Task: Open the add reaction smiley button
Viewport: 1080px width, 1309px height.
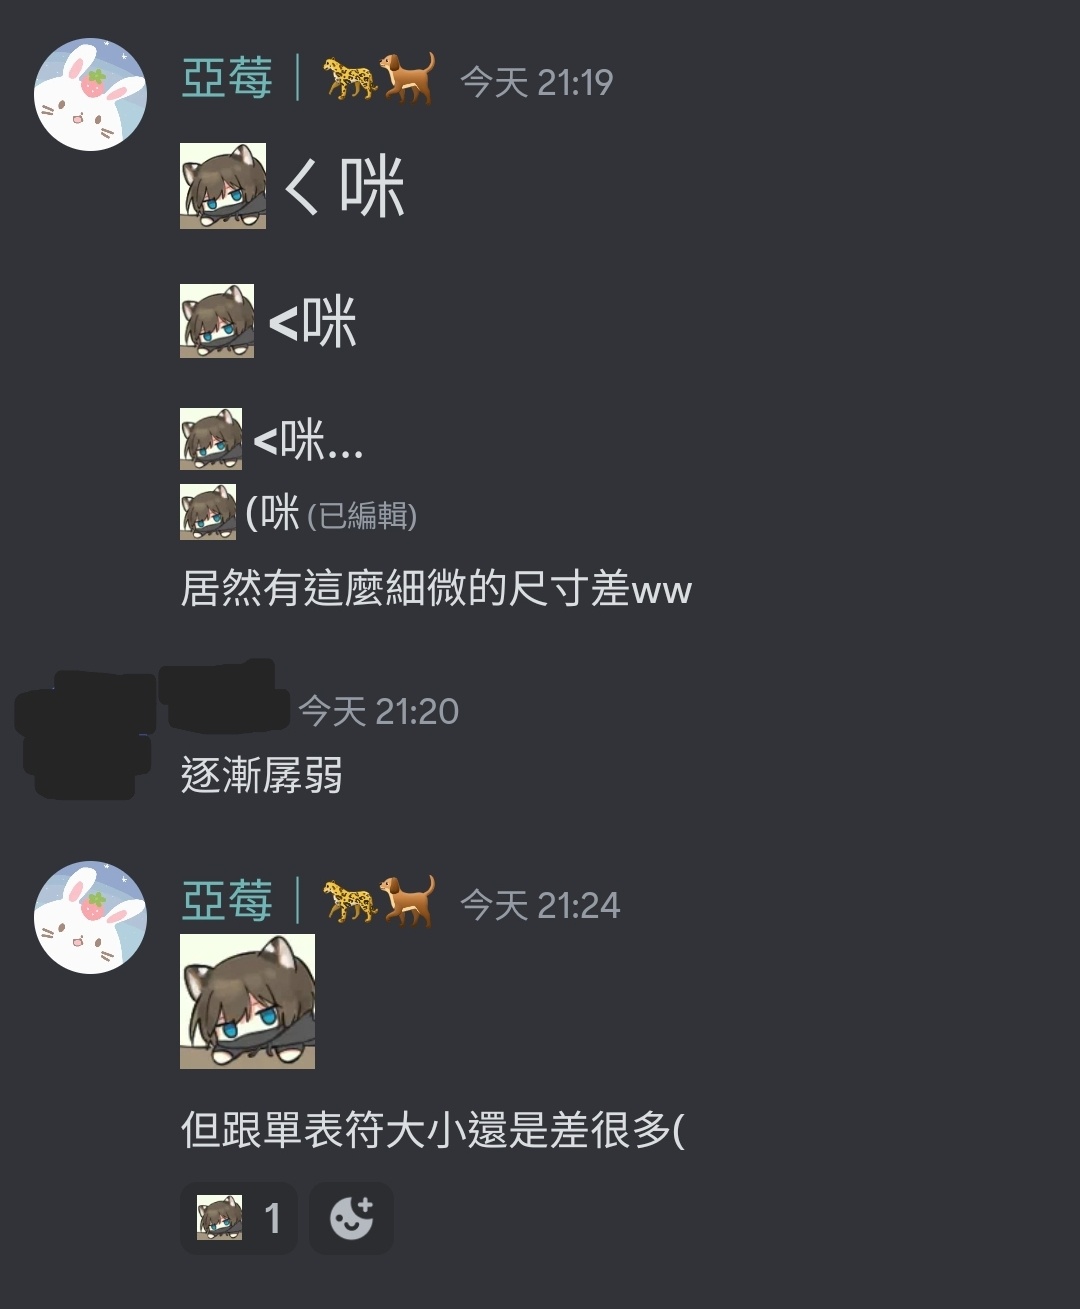Action: point(351,1218)
